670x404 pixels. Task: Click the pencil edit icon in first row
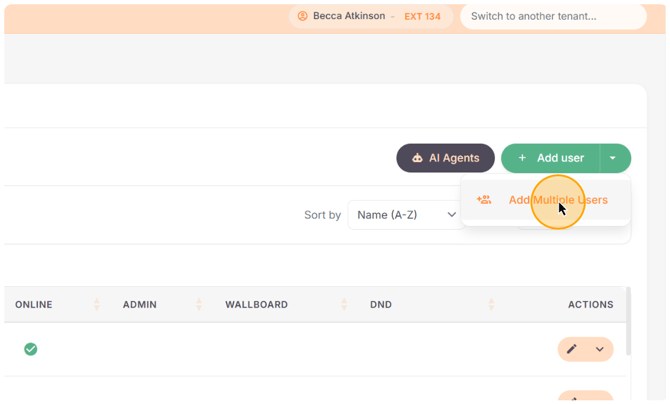(x=571, y=349)
